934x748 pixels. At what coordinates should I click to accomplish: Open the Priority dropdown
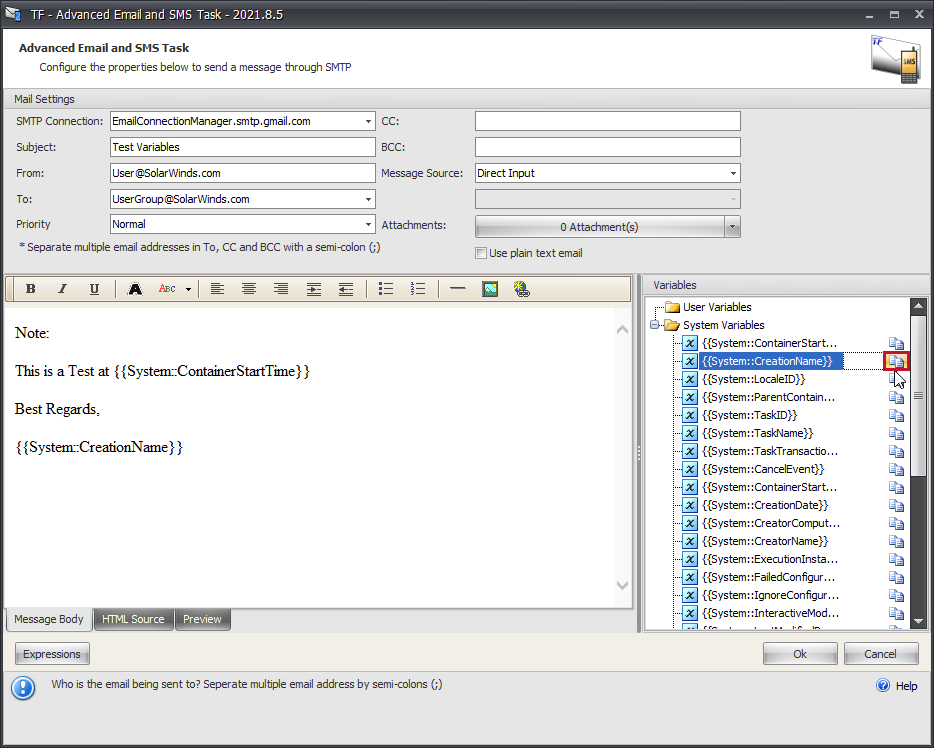coord(368,224)
